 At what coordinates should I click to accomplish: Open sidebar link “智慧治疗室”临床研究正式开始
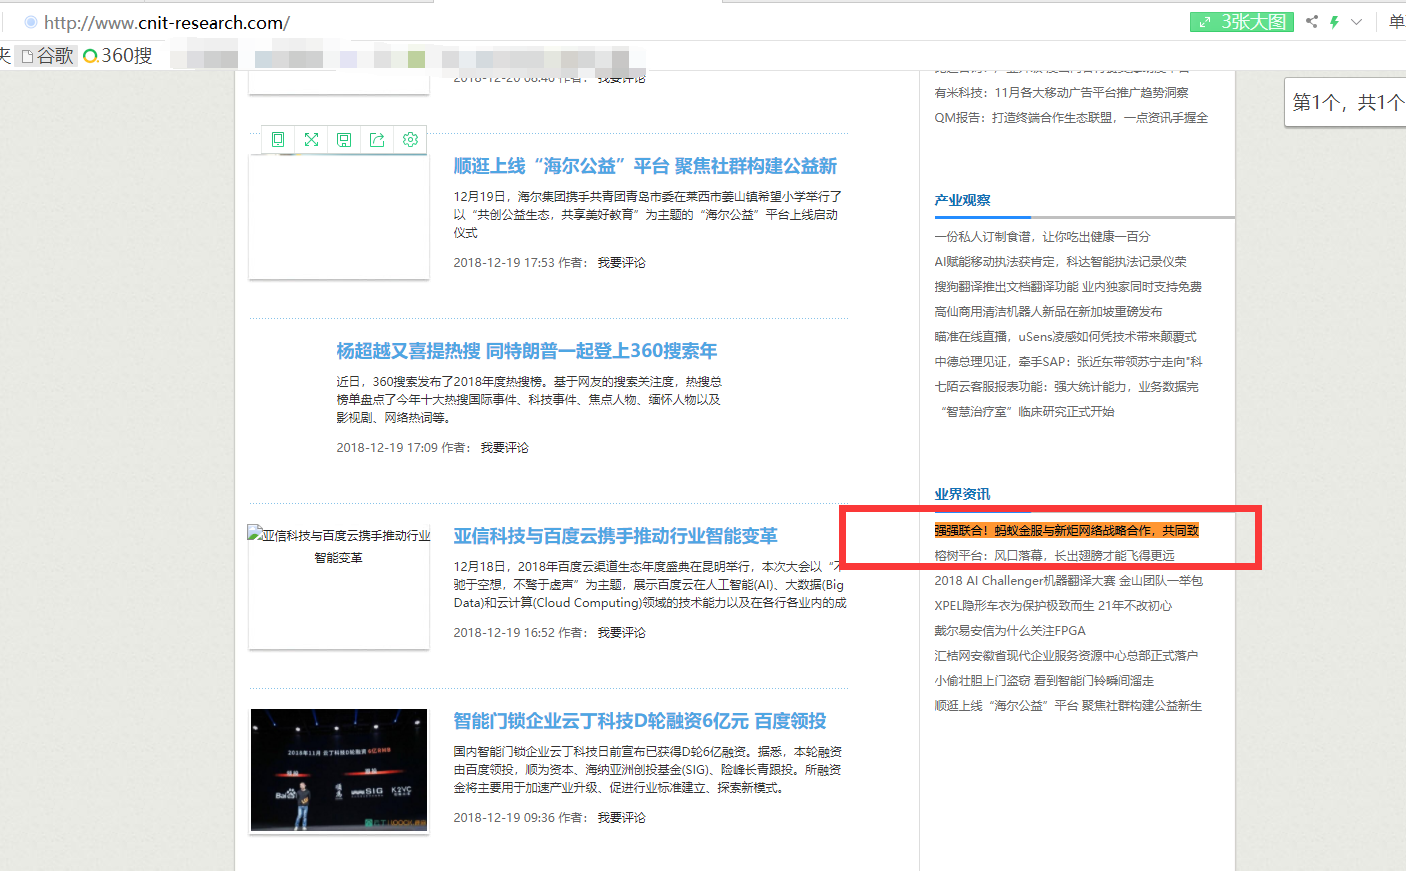(1027, 412)
